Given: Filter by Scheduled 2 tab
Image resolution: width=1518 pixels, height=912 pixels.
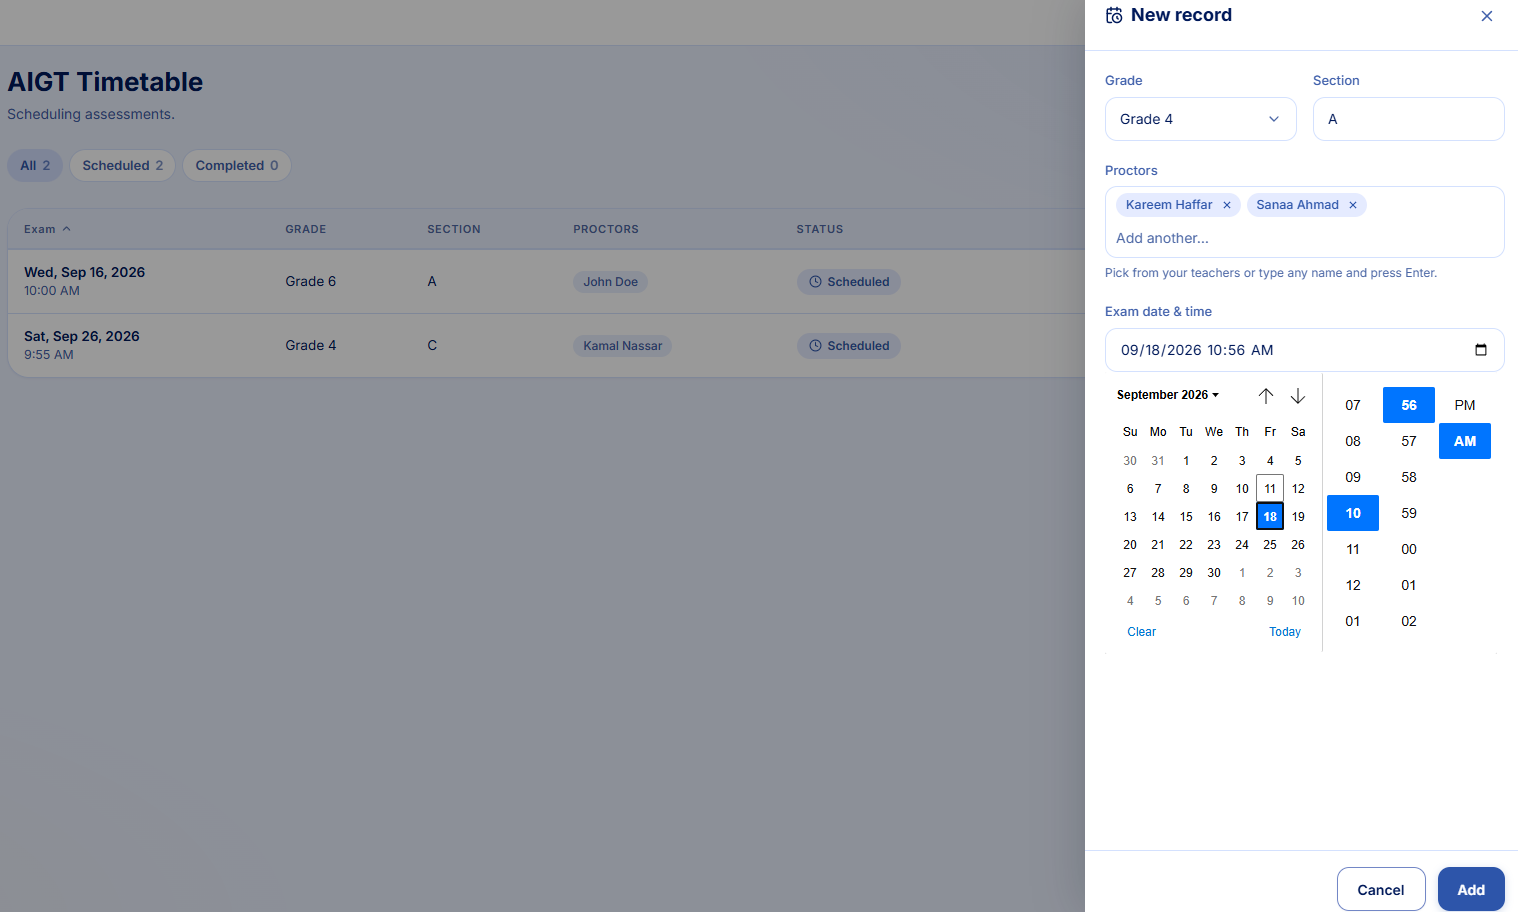Looking at the screenshot, I should 122,166.
